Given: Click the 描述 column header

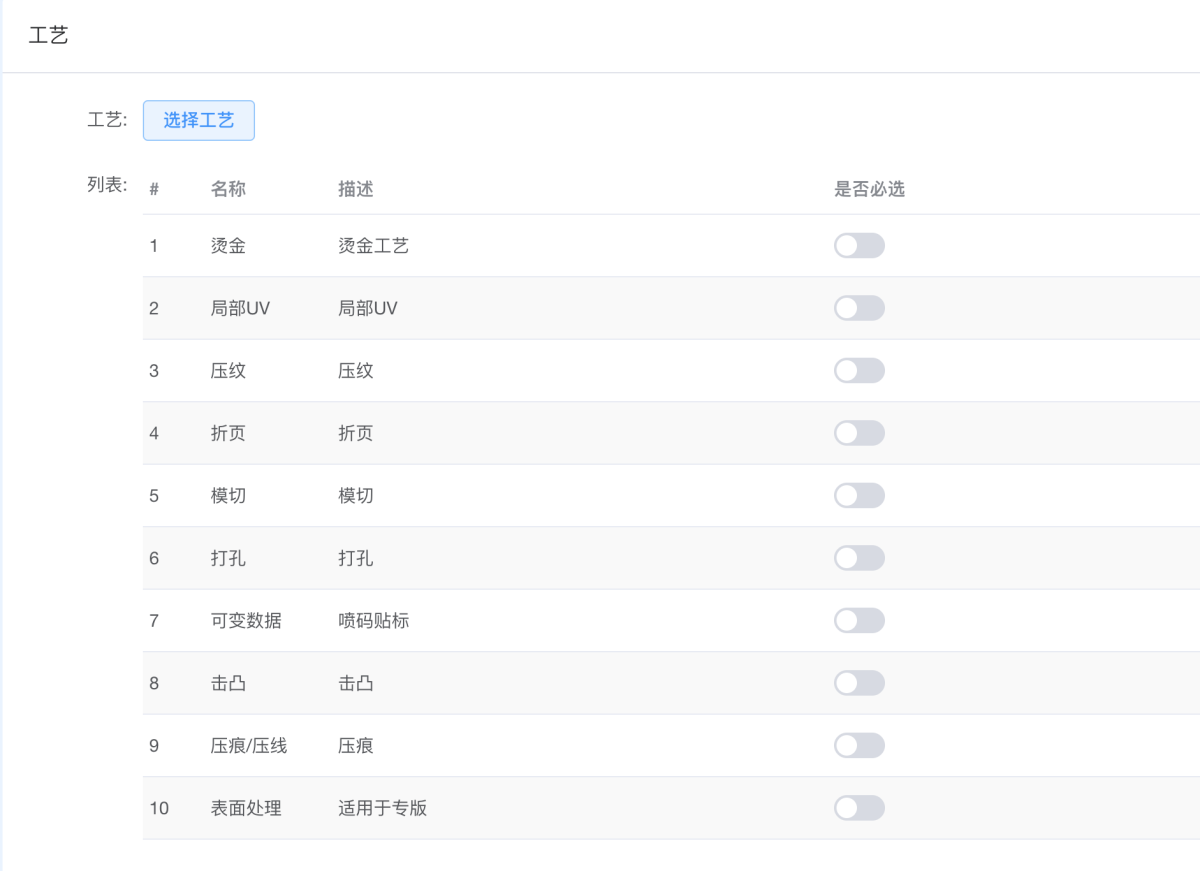Looking at the screenshot, I should tap(356, 189).
